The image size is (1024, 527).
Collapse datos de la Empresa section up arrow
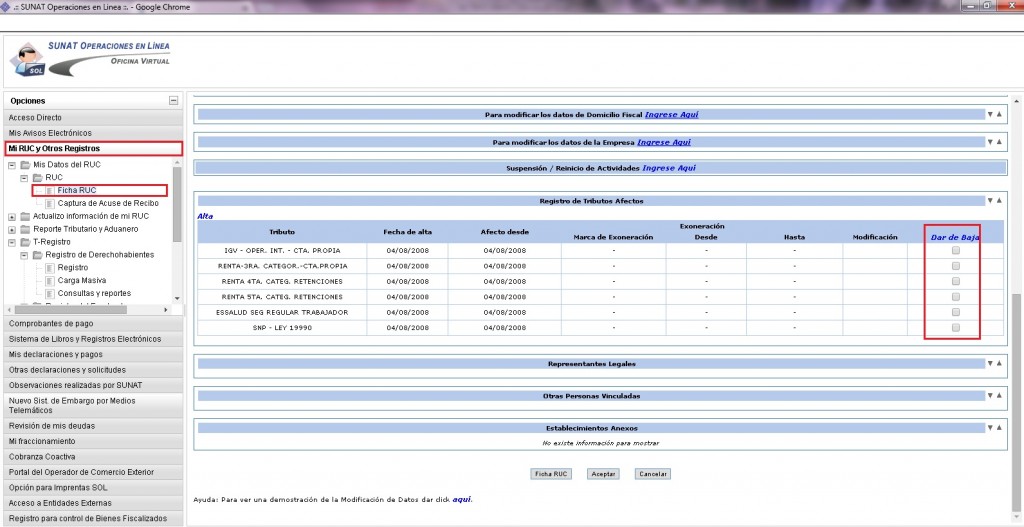click(999, 142)
